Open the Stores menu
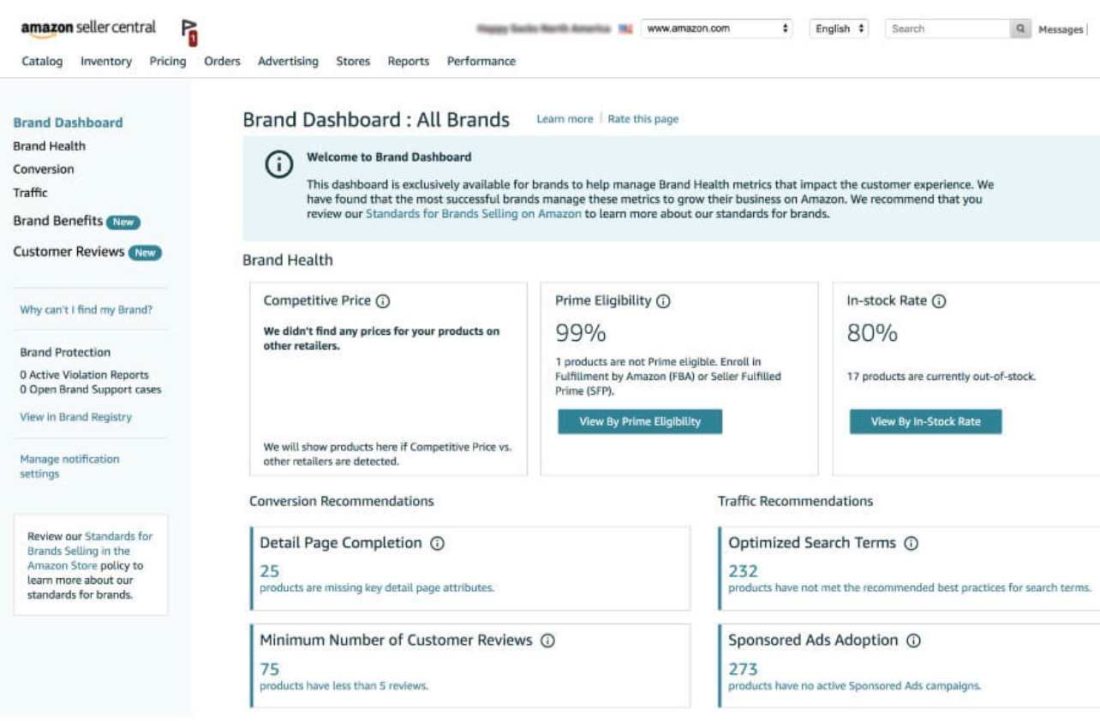This screenshot has width=1100, height=721. tap(353, 61)
